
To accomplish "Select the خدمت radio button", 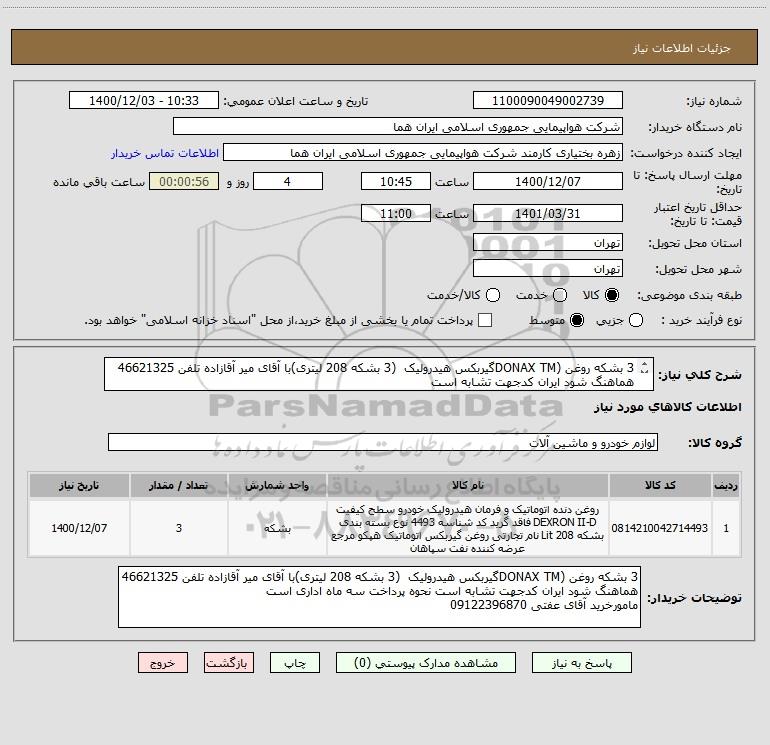I will (x=560, y=295).
